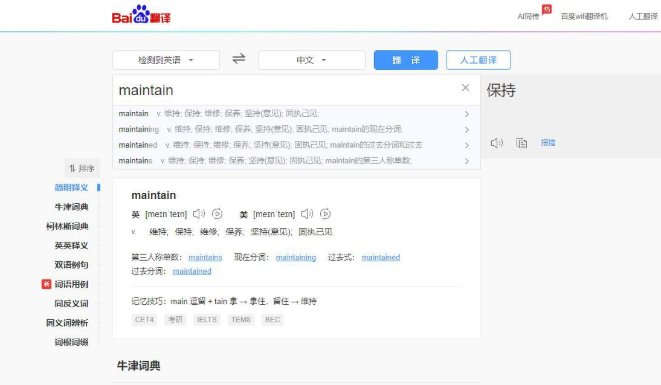The height and width of the screenshot is (385, 661).
Task: Open the maintained past tense link
Action: pos(381,257)
